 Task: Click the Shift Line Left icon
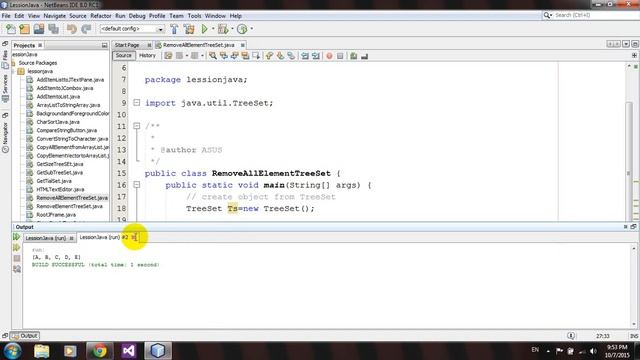coord(305,56)
